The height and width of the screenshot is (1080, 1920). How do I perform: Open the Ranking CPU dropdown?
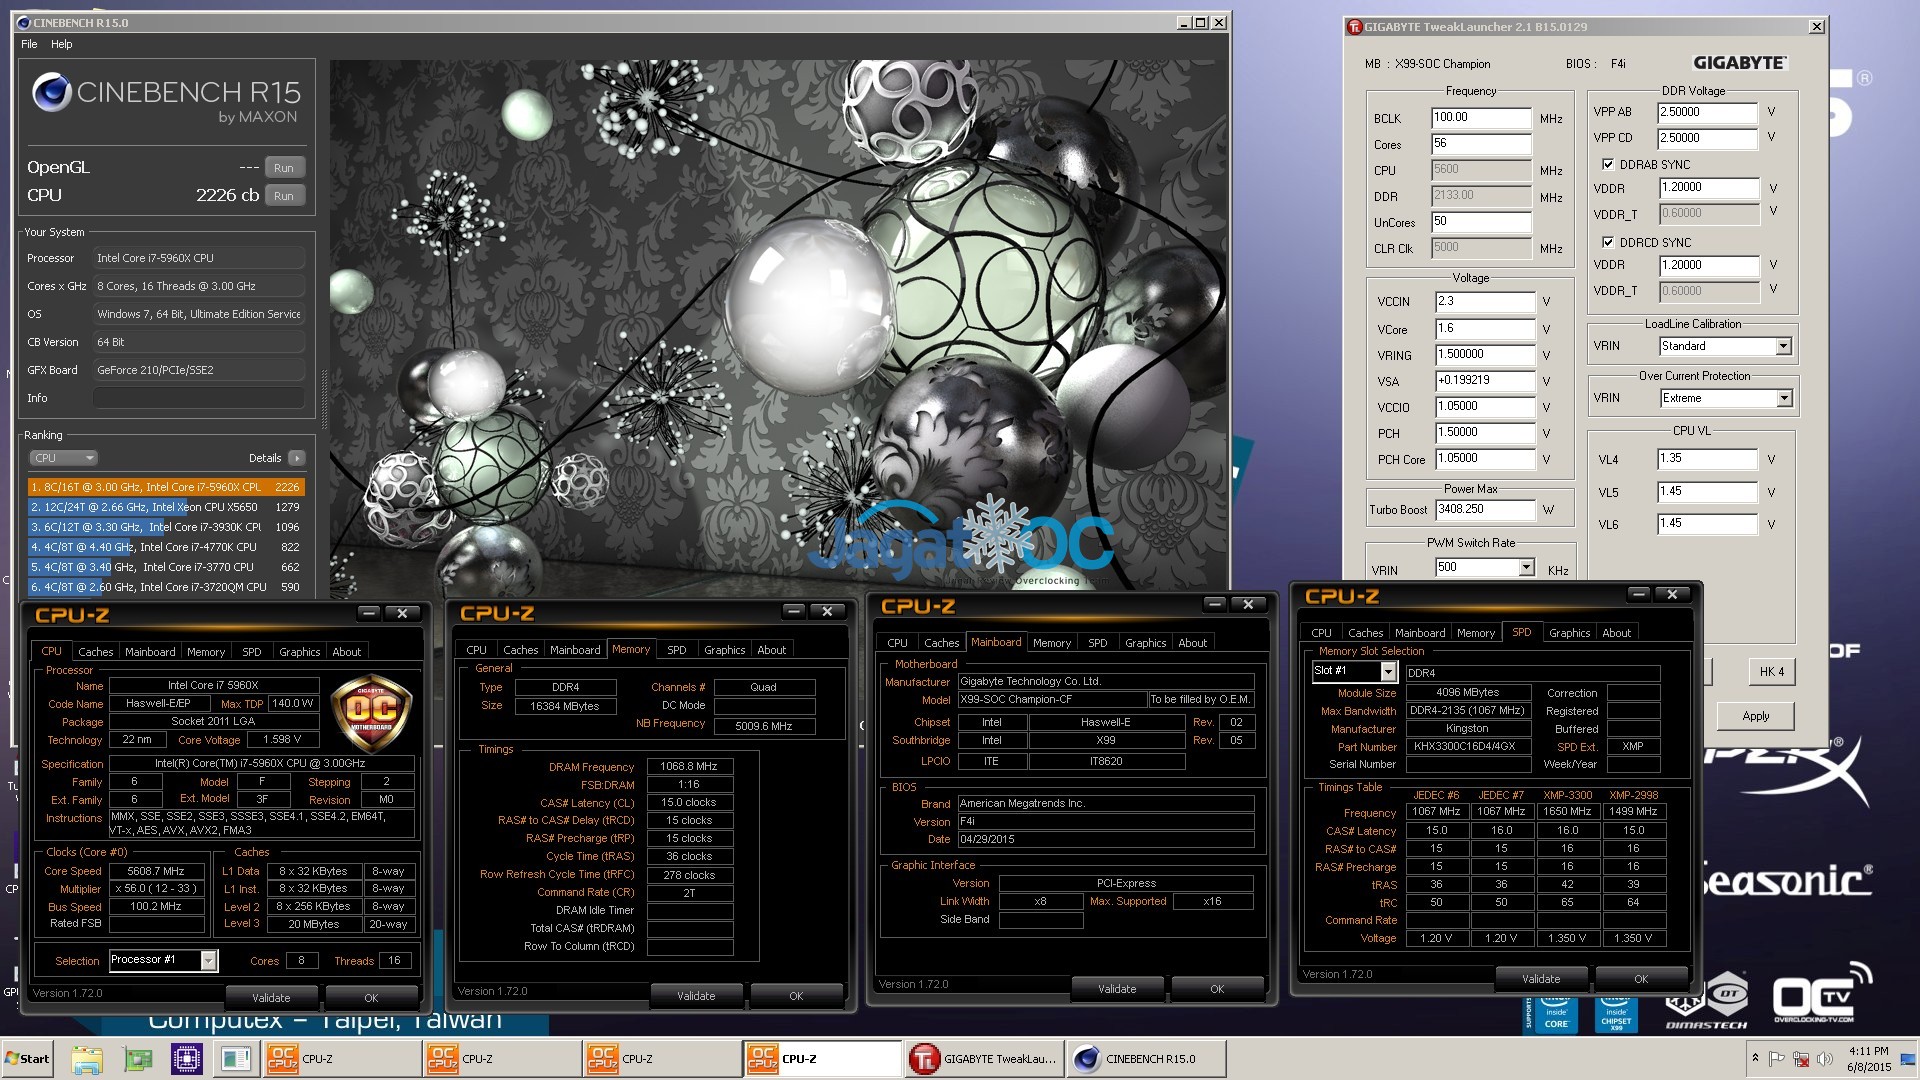[63, 458]
